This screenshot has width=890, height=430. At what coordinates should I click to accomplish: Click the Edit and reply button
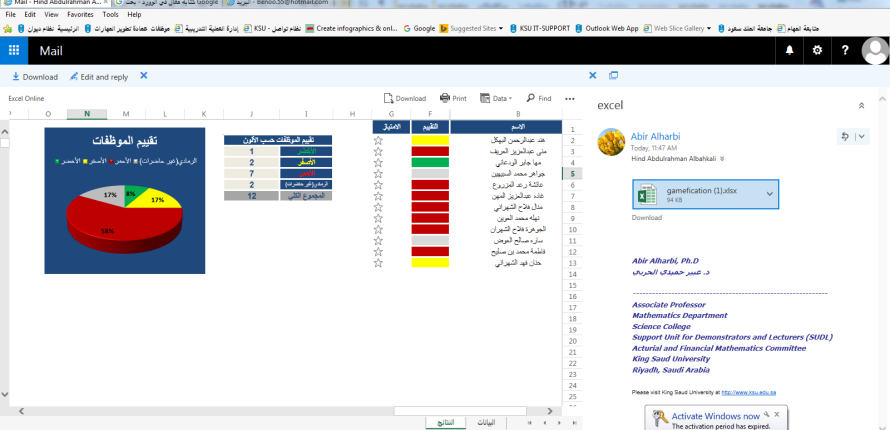click(x=98, y=76)
